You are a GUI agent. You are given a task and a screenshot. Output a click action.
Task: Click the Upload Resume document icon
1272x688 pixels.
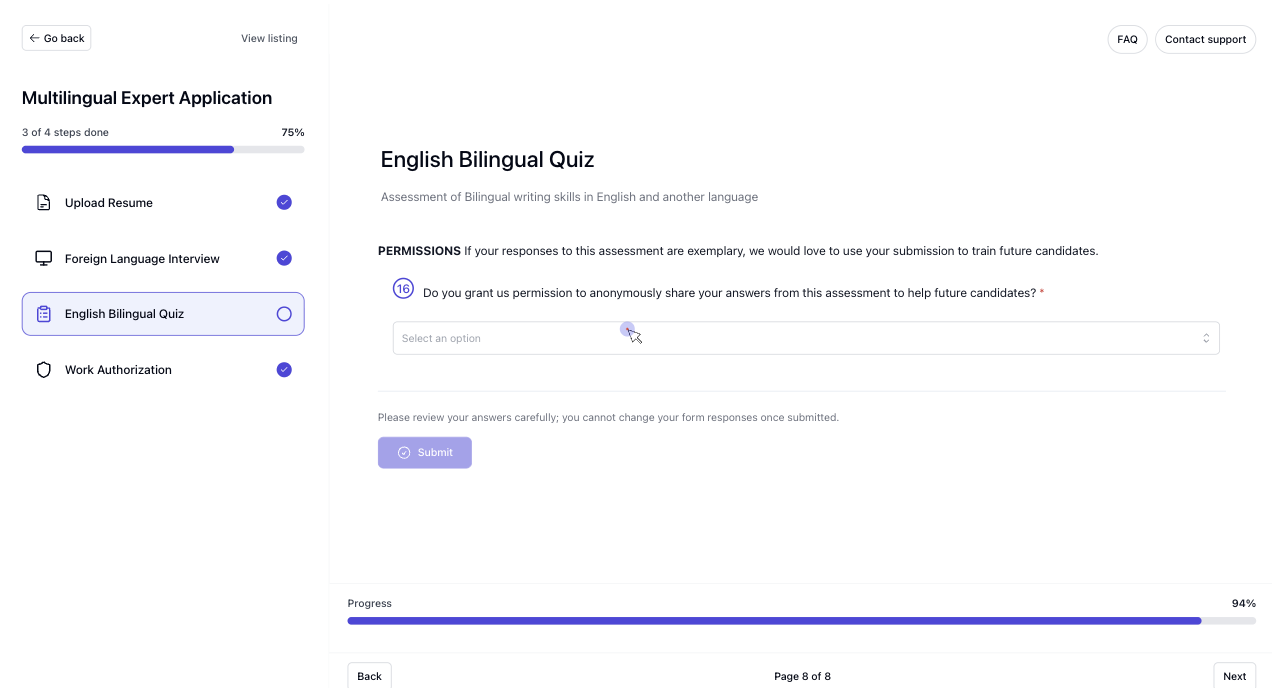click(x=44, y=202)
